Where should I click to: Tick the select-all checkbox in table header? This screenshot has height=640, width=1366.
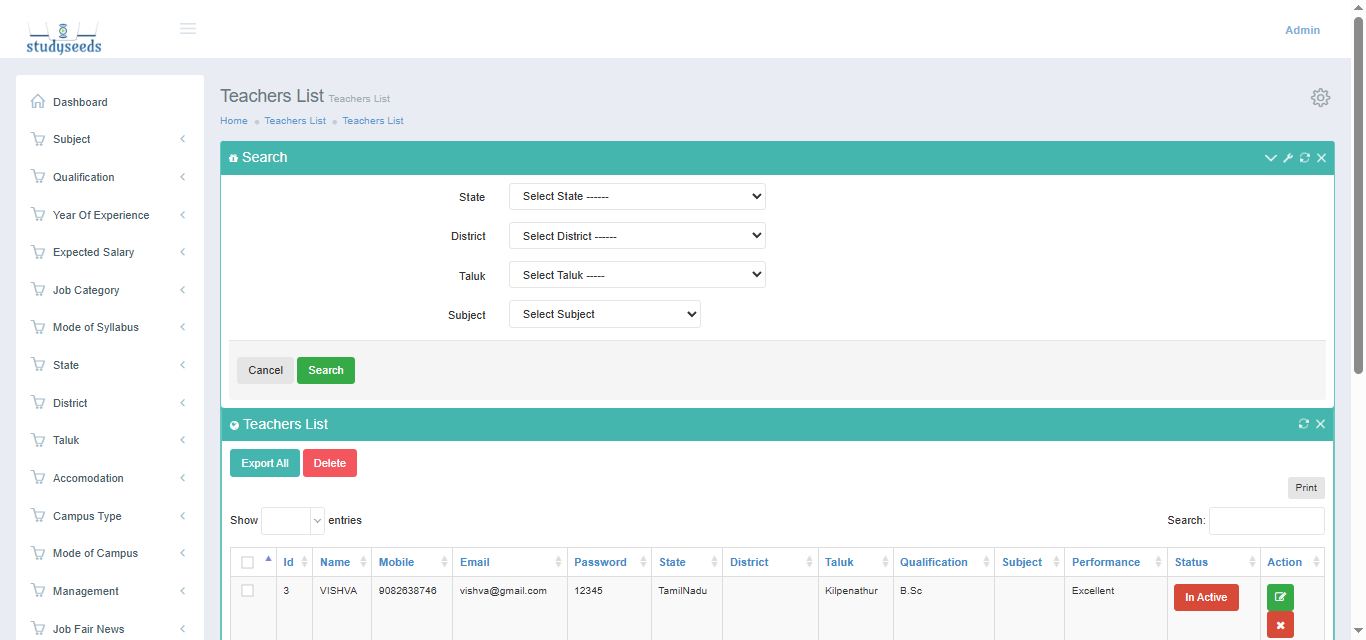(248, 562)
